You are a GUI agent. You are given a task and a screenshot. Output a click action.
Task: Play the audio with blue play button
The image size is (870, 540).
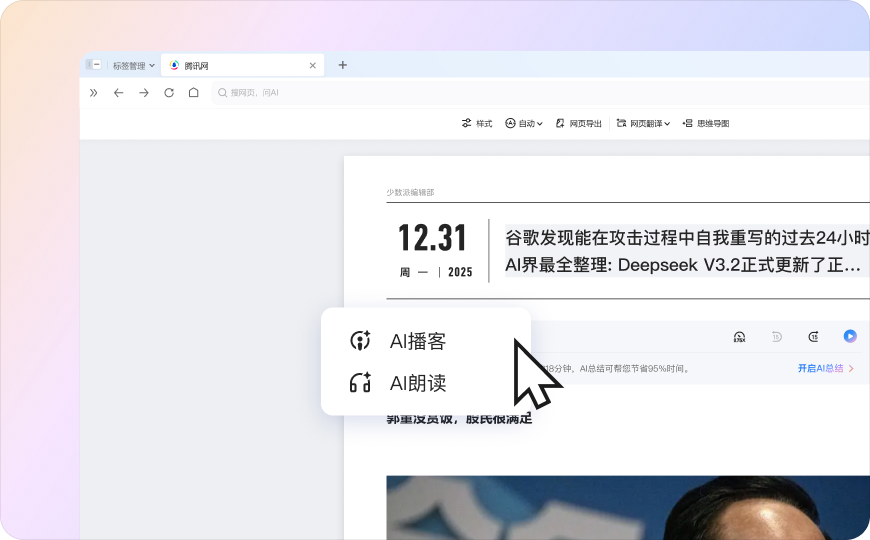(849, 336)
